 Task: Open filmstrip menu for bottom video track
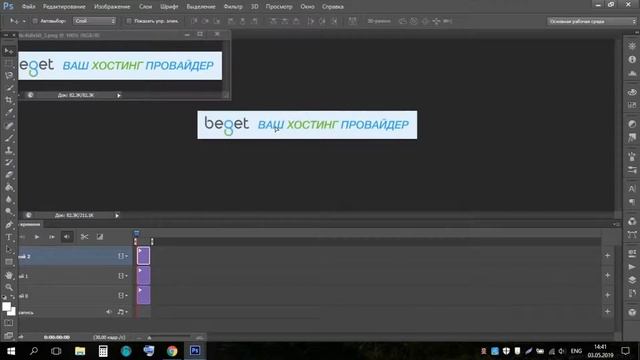(x=122, y=295)
